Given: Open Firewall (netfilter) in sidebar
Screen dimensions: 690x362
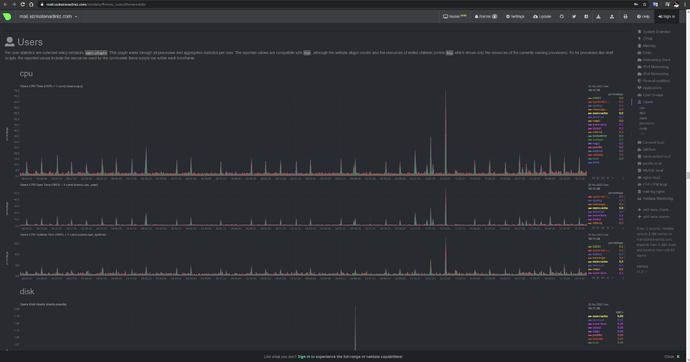Looking at the screenshot, I should pyautogui.click(x=654, y=81).
